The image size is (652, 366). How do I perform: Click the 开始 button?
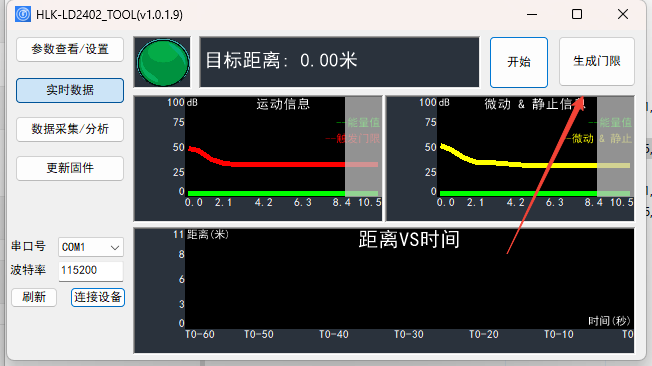point(519,62)
